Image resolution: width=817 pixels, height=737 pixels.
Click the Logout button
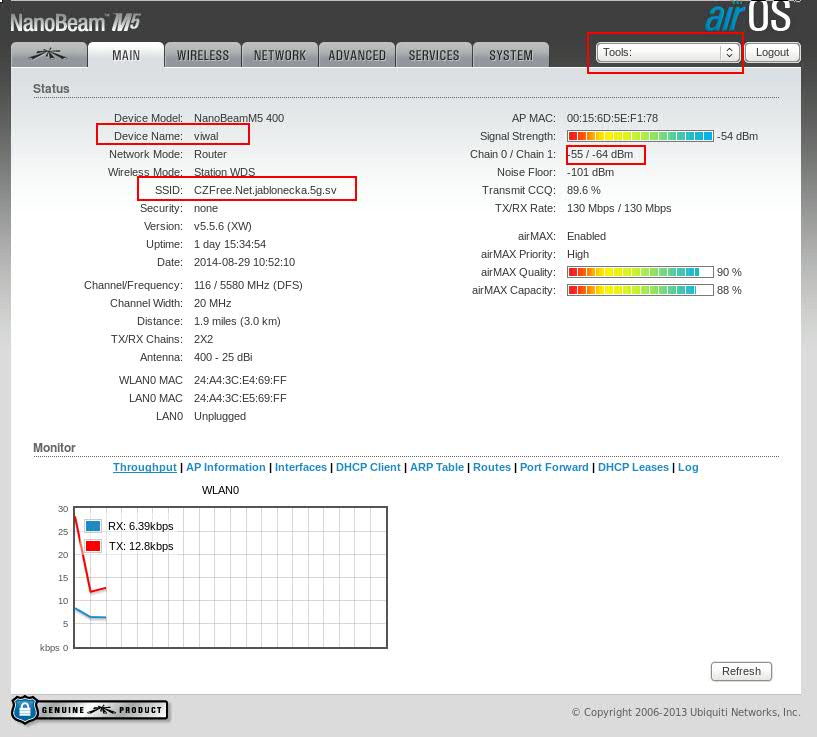tap(772, 52)
